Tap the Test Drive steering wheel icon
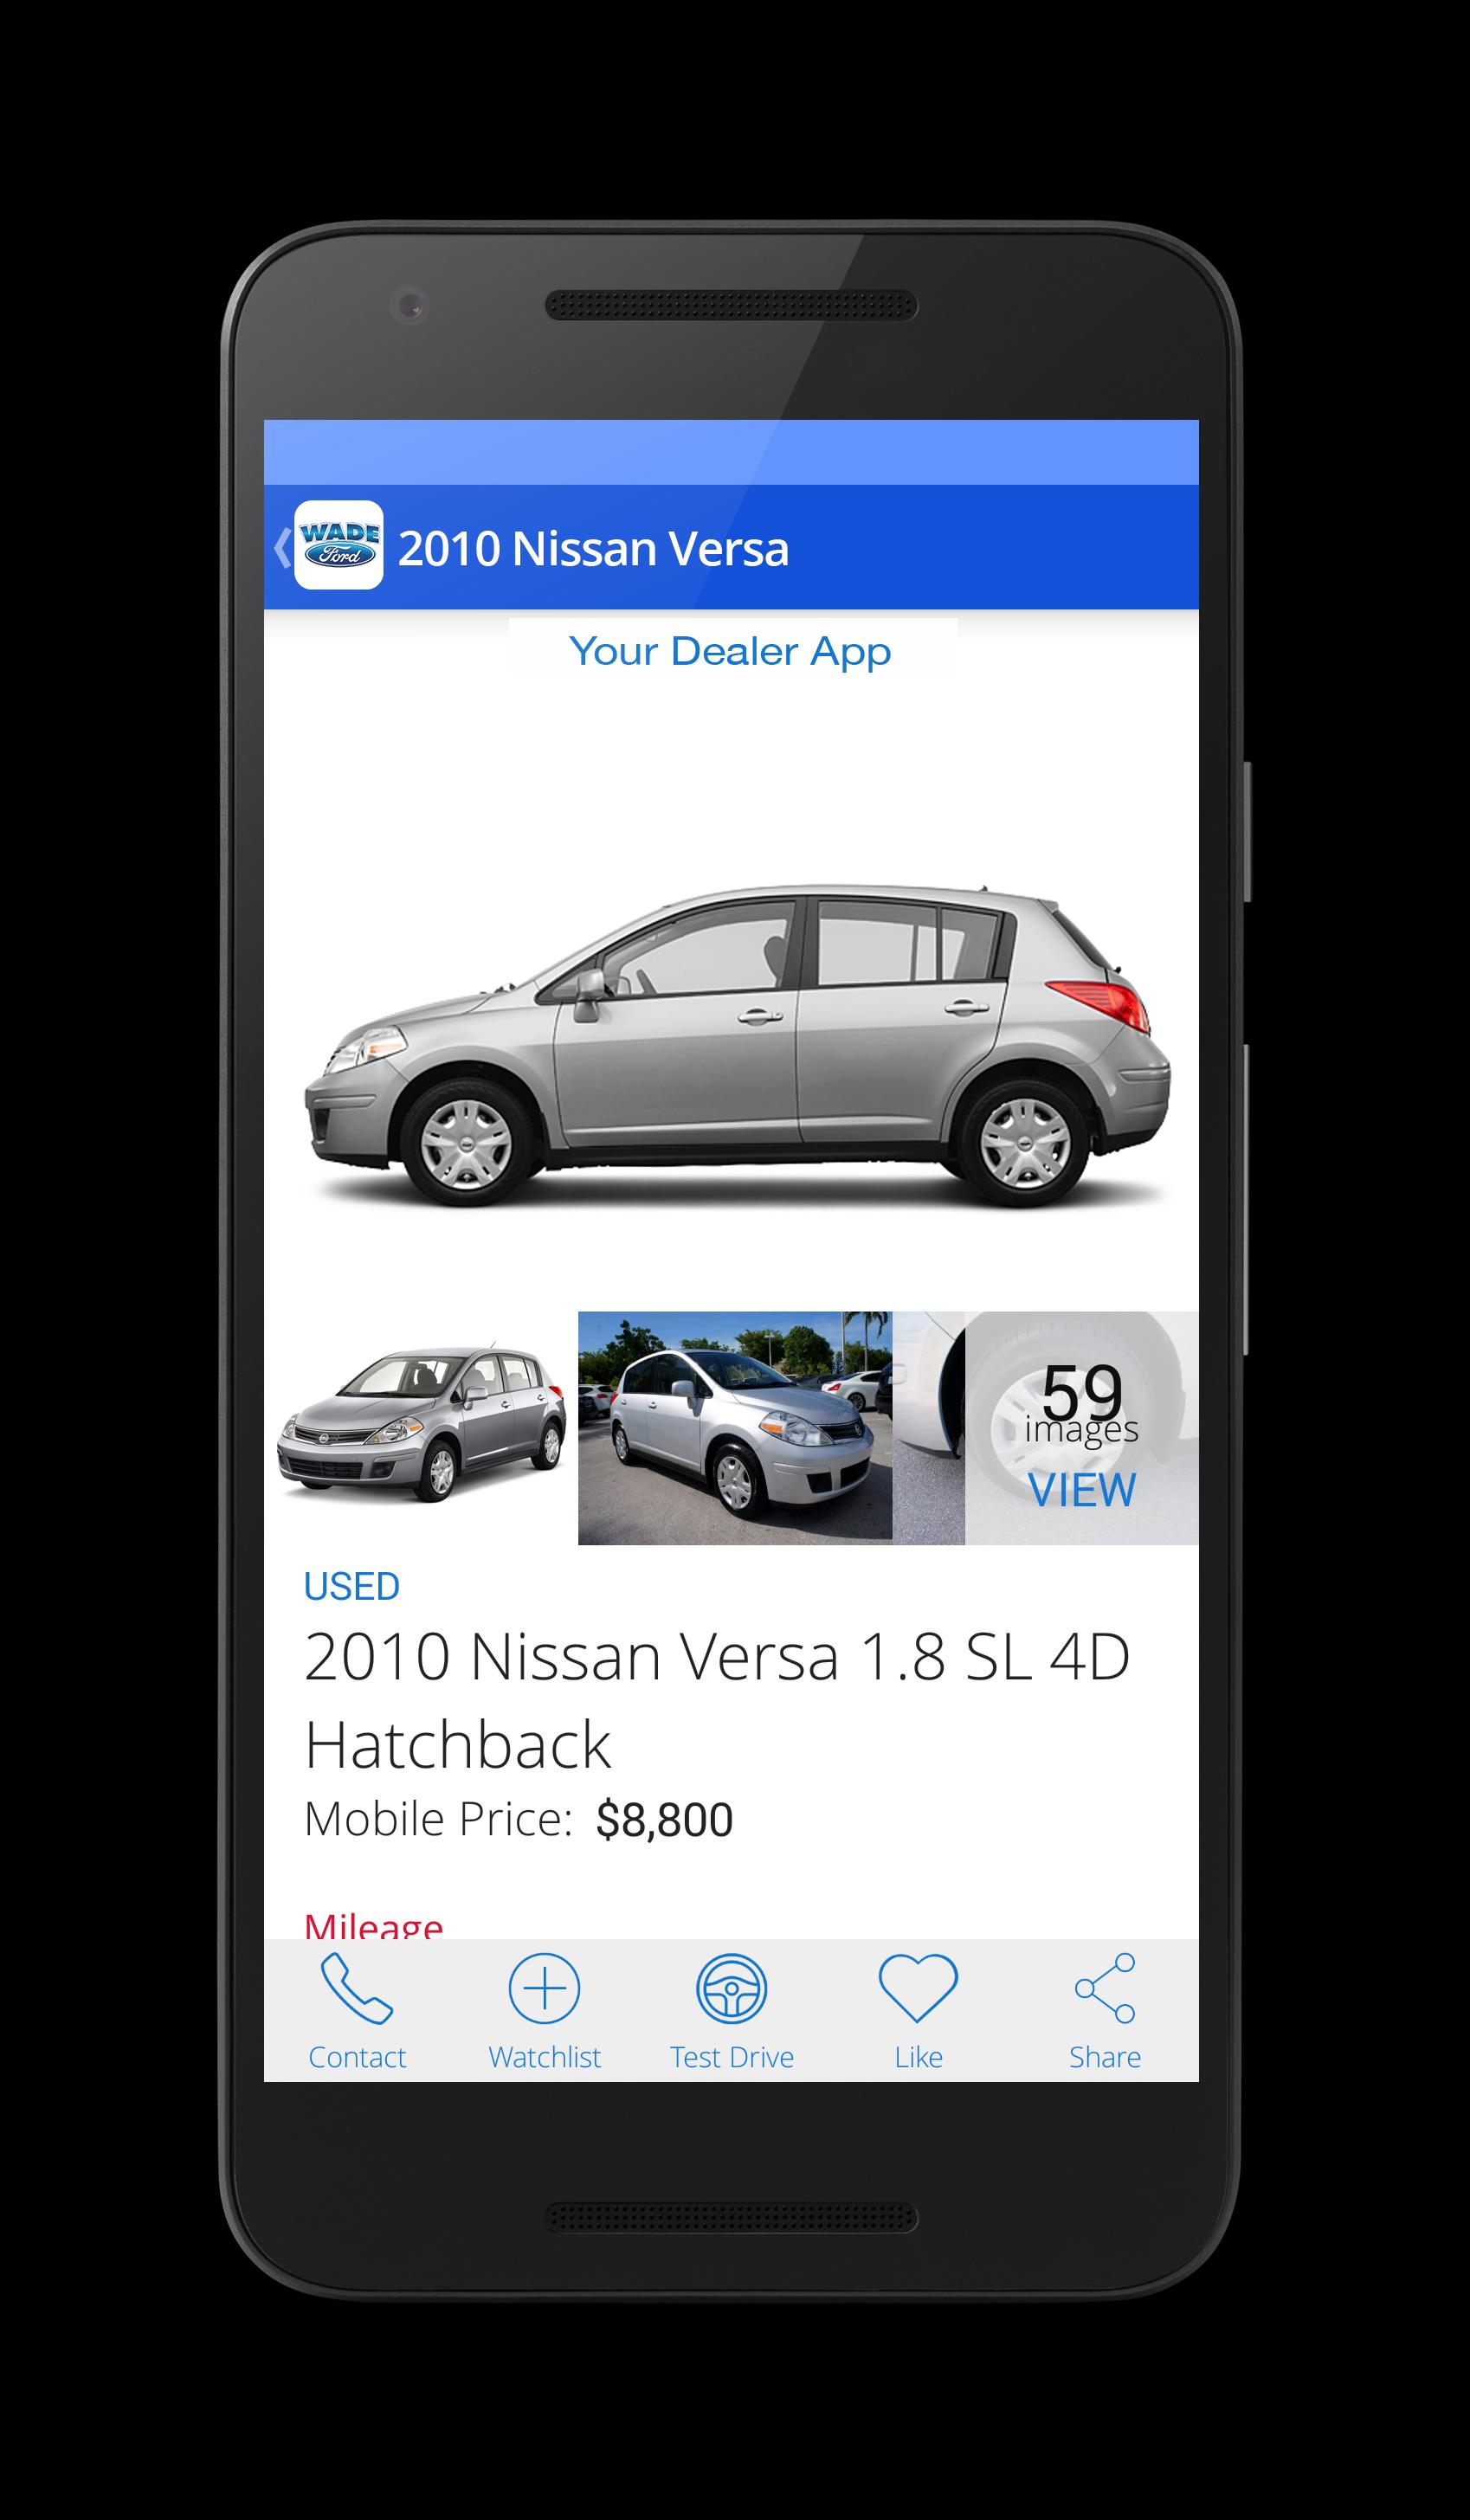 pos(731,1988)
